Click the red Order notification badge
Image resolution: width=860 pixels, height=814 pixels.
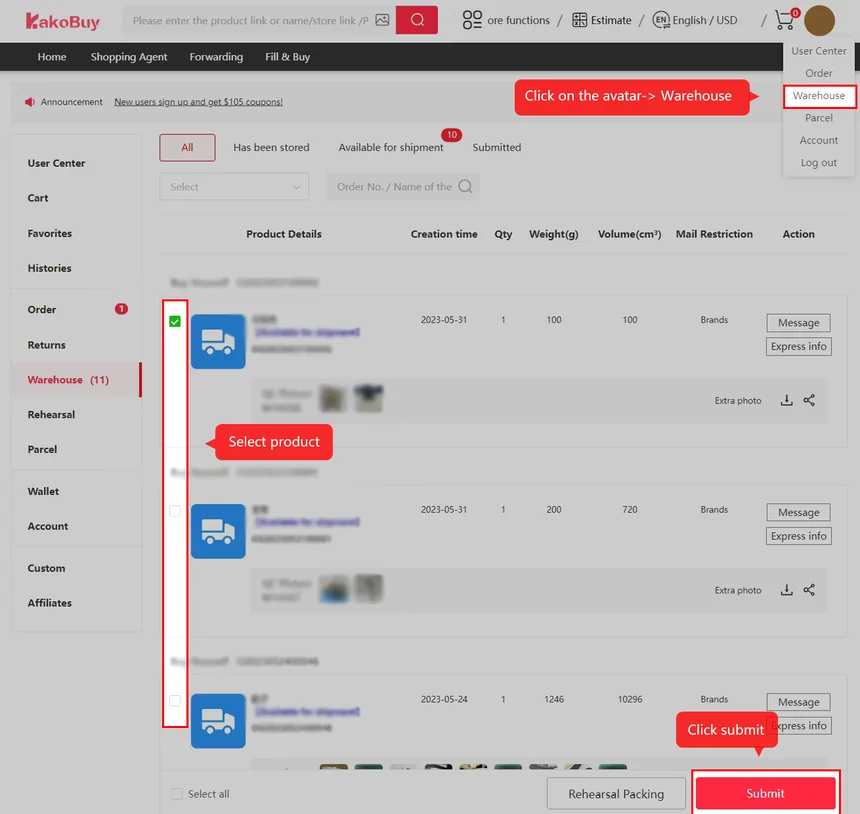(x=121, y=309)
